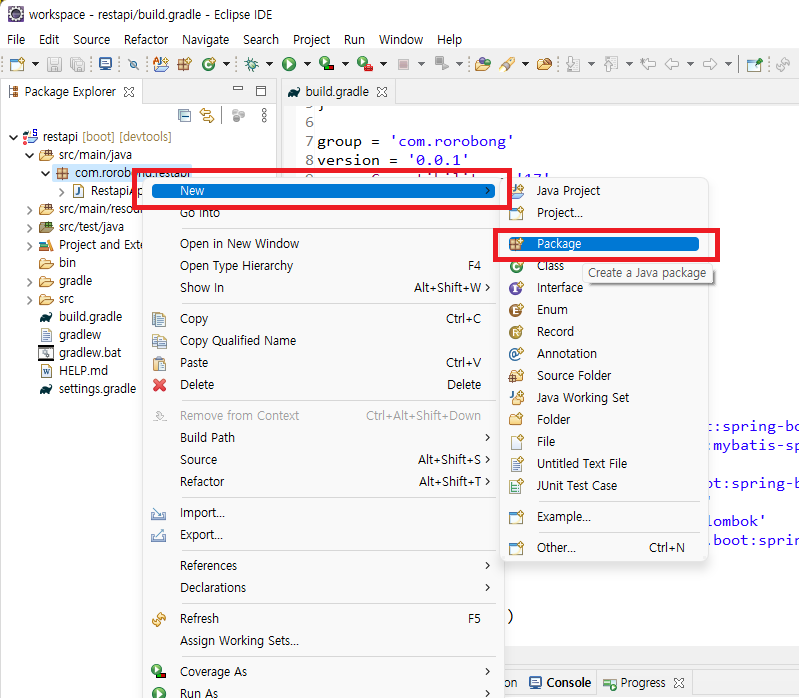
Task: Select Java Working Set in submenu
Action: pos(604,397)
